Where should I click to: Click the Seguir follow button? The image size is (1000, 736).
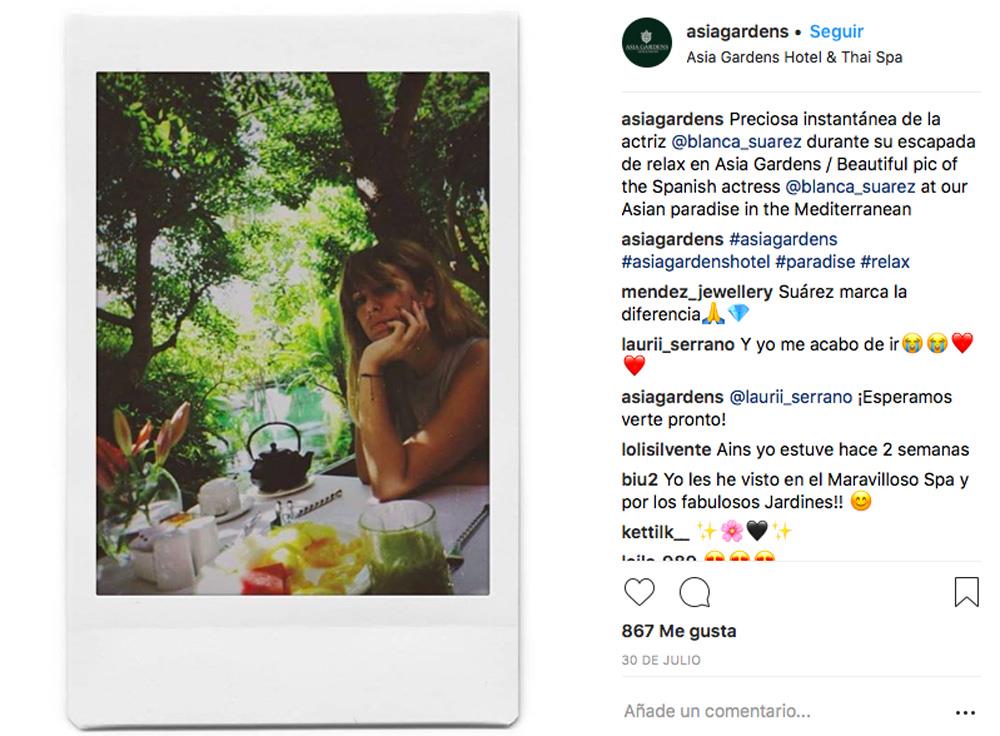(x=836, y=32)
